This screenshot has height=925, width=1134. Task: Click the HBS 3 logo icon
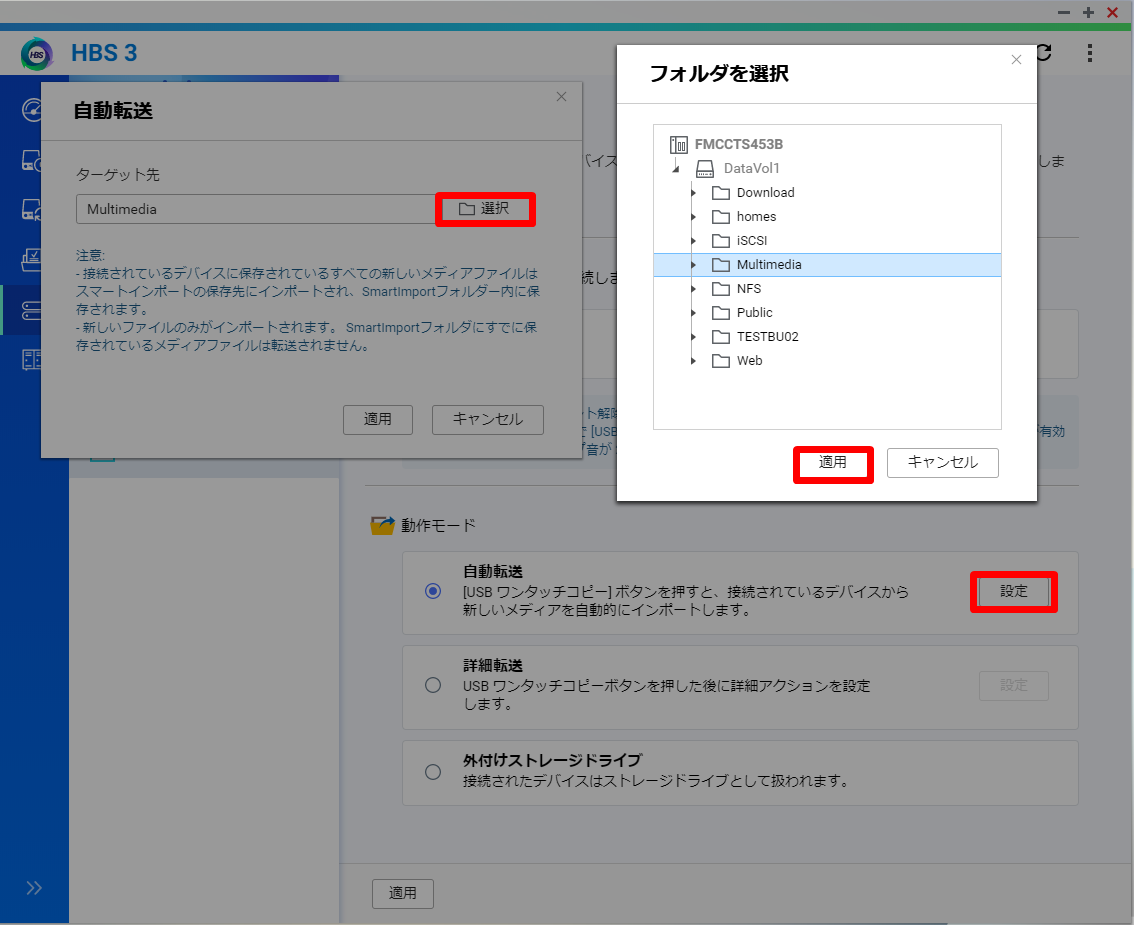37,54
